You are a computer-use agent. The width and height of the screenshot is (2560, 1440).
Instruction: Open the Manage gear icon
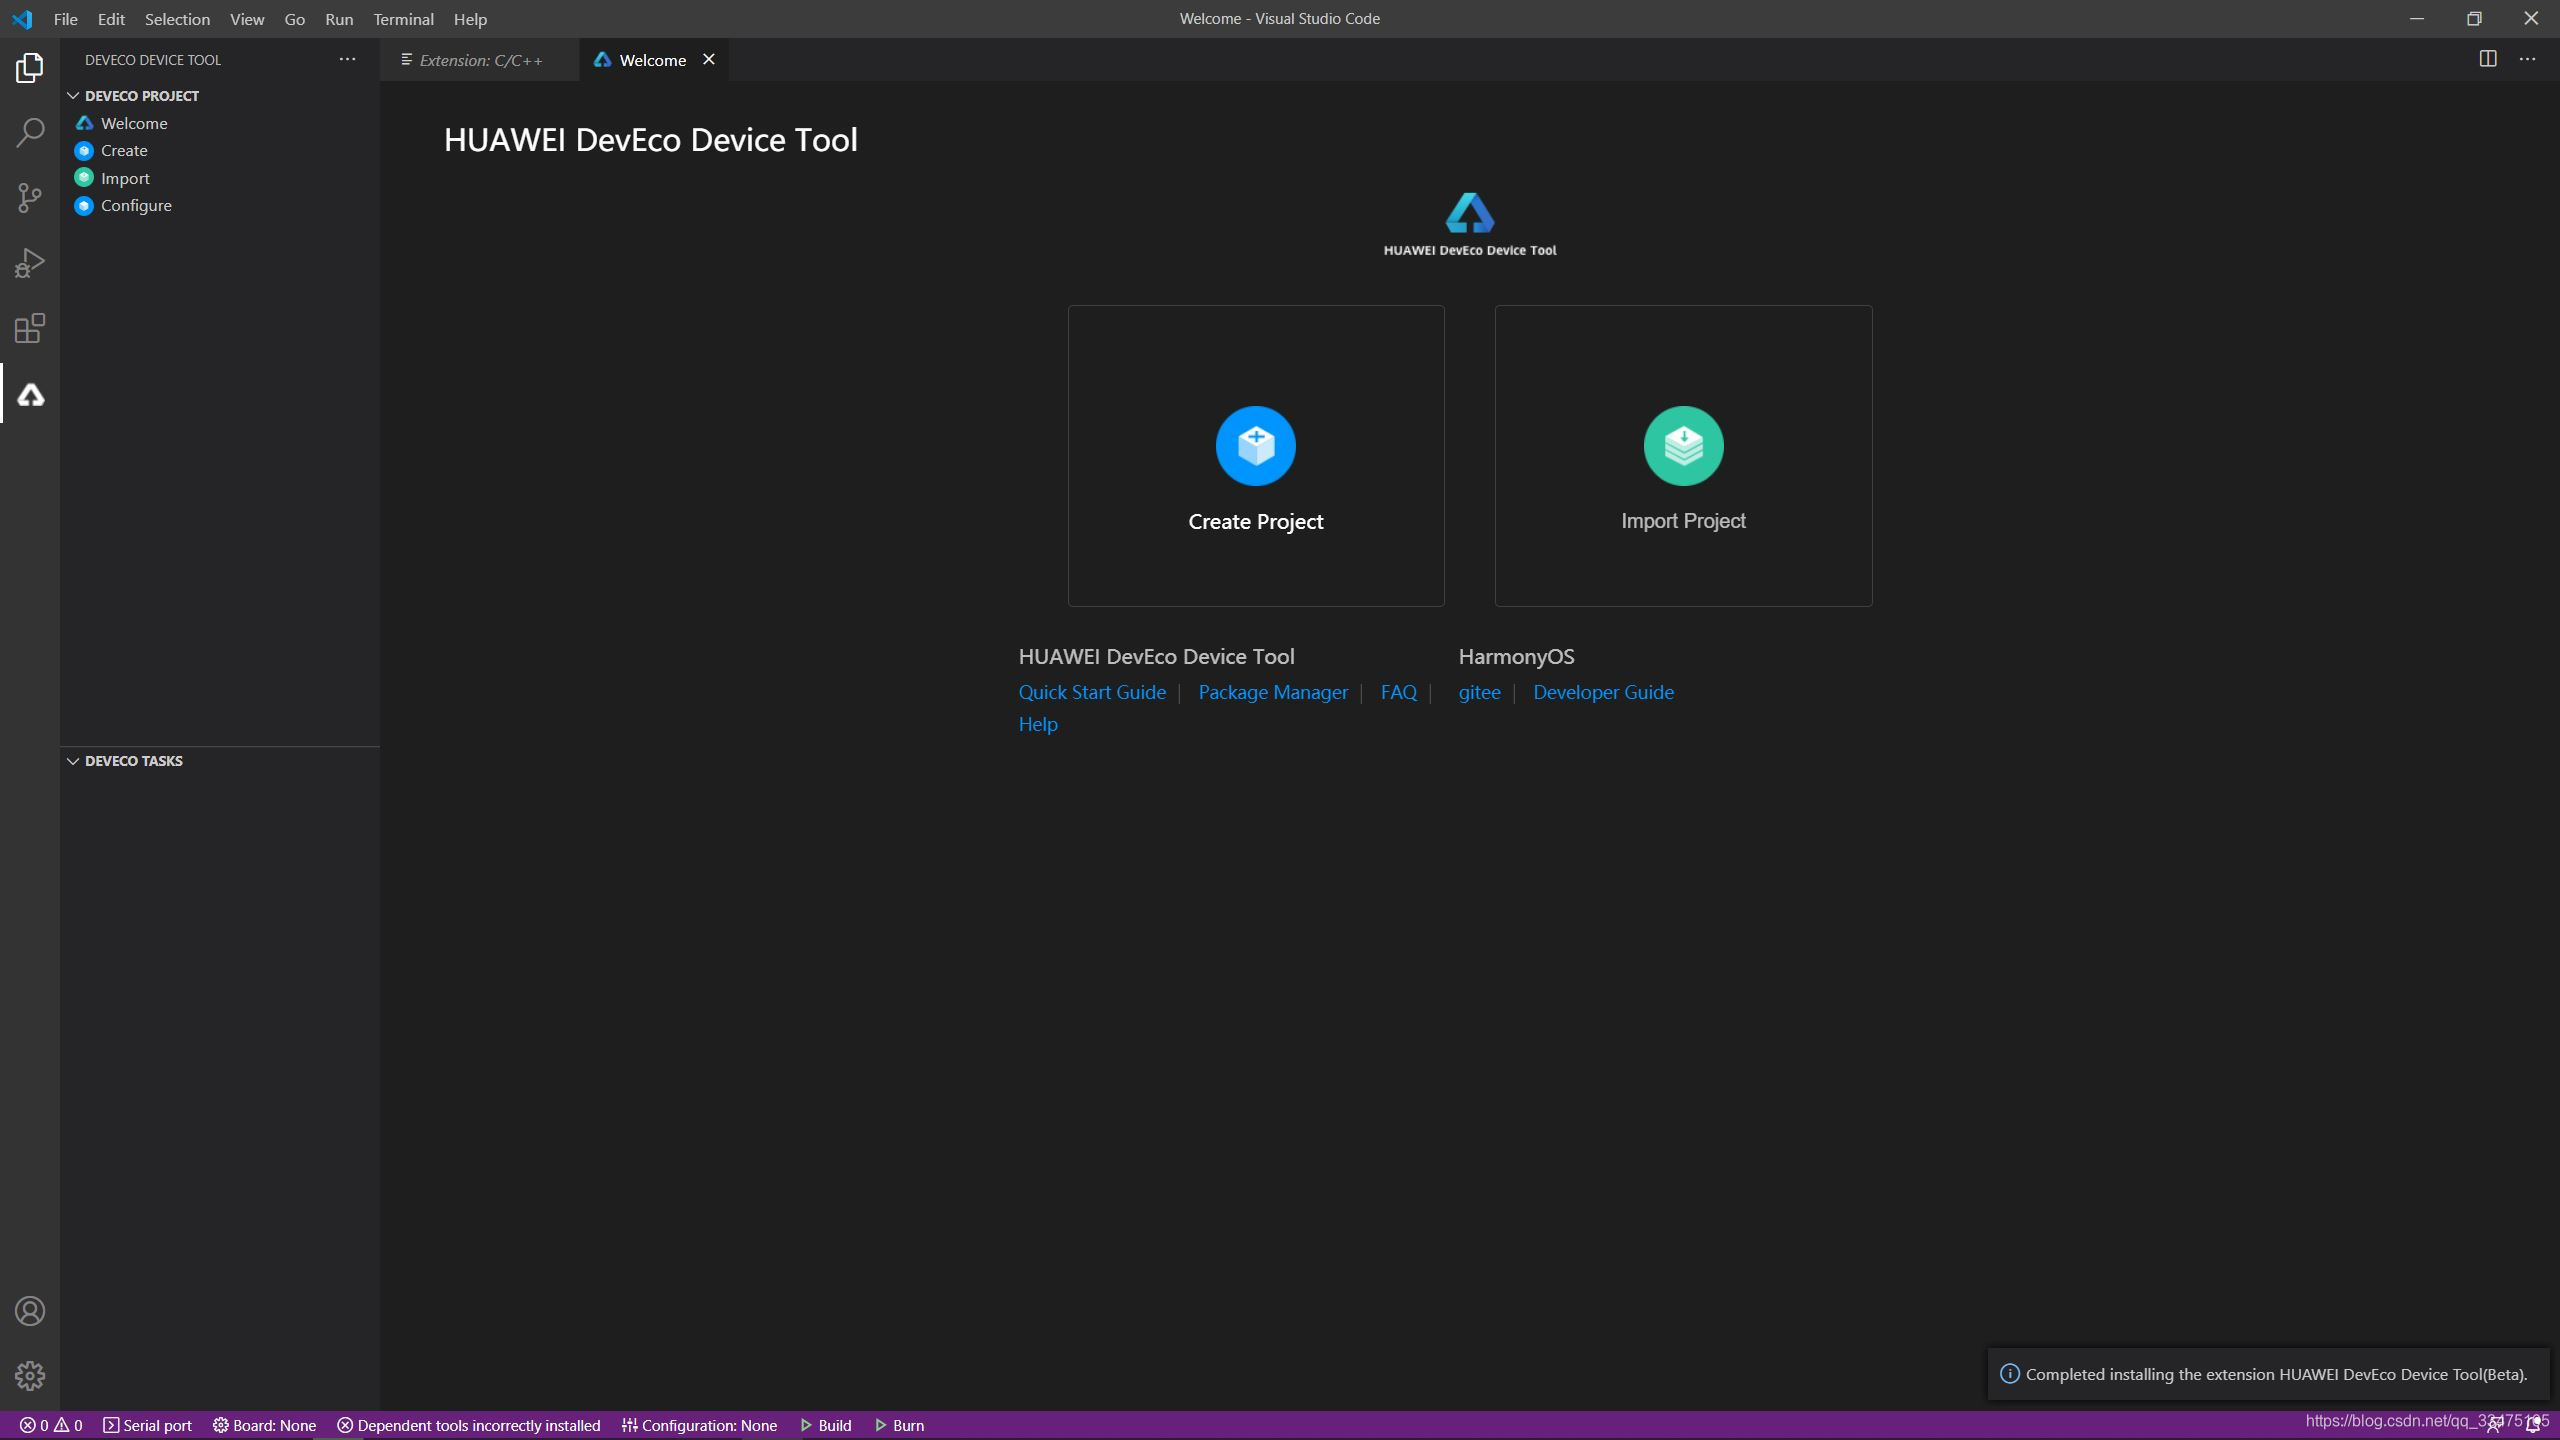[30, 1376]
